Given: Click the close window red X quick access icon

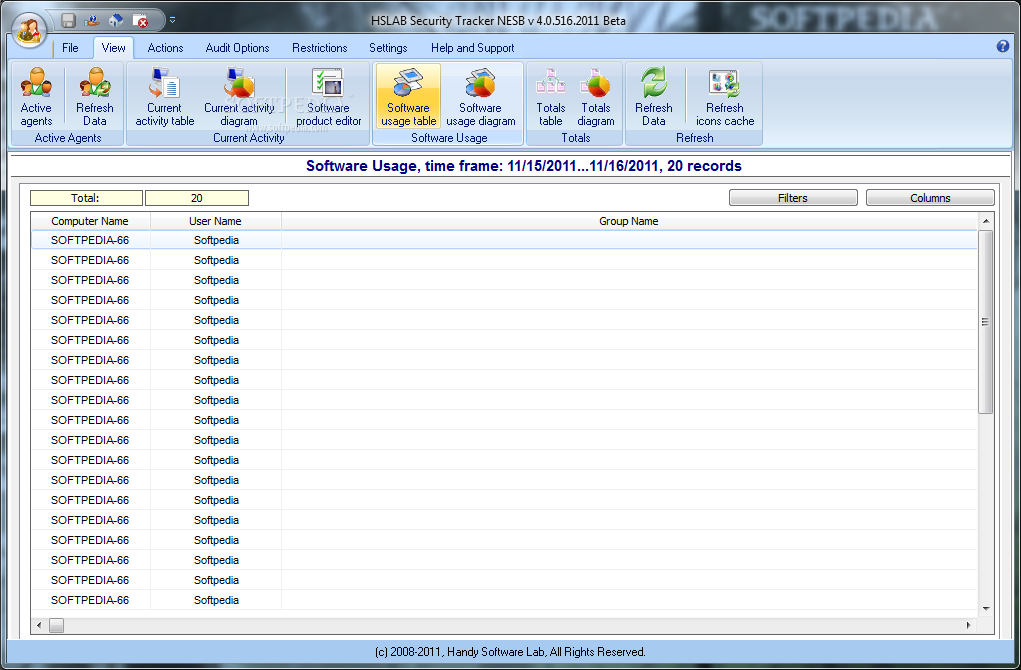Looking at the screenshot, I should [x=140, y=20].
